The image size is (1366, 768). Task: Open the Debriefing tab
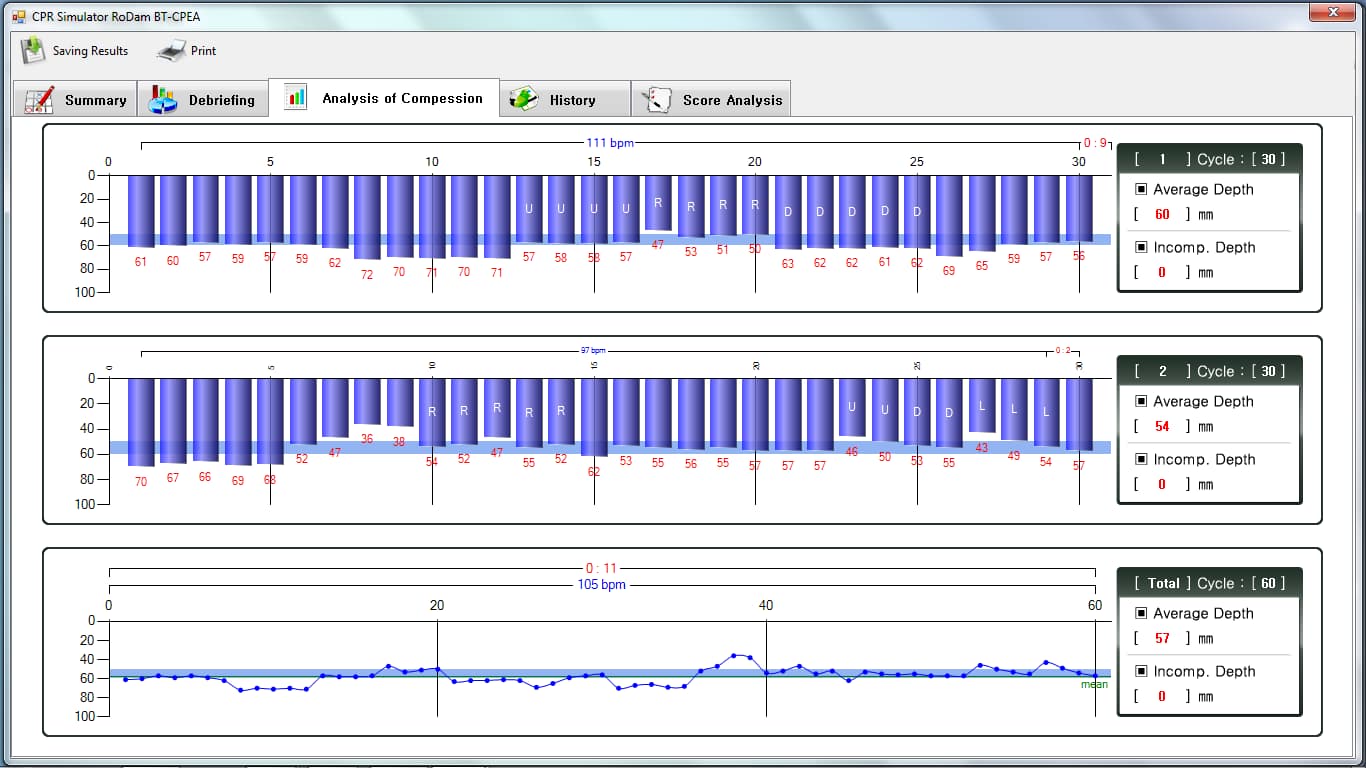pyautogui.click(x=203, y=99)
